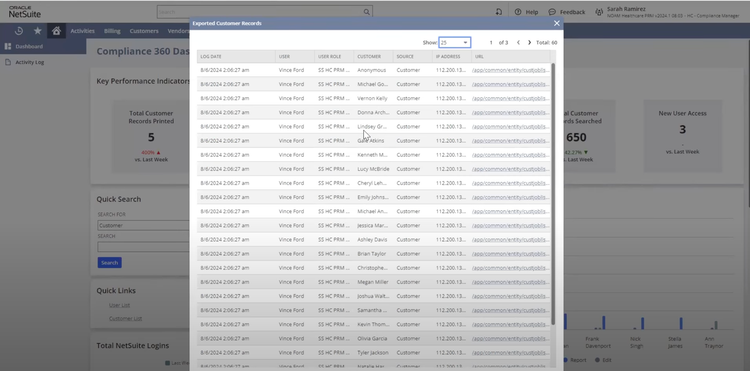
Task: Open the Search For Customer dropdown
Action: [x=143, y=225]
